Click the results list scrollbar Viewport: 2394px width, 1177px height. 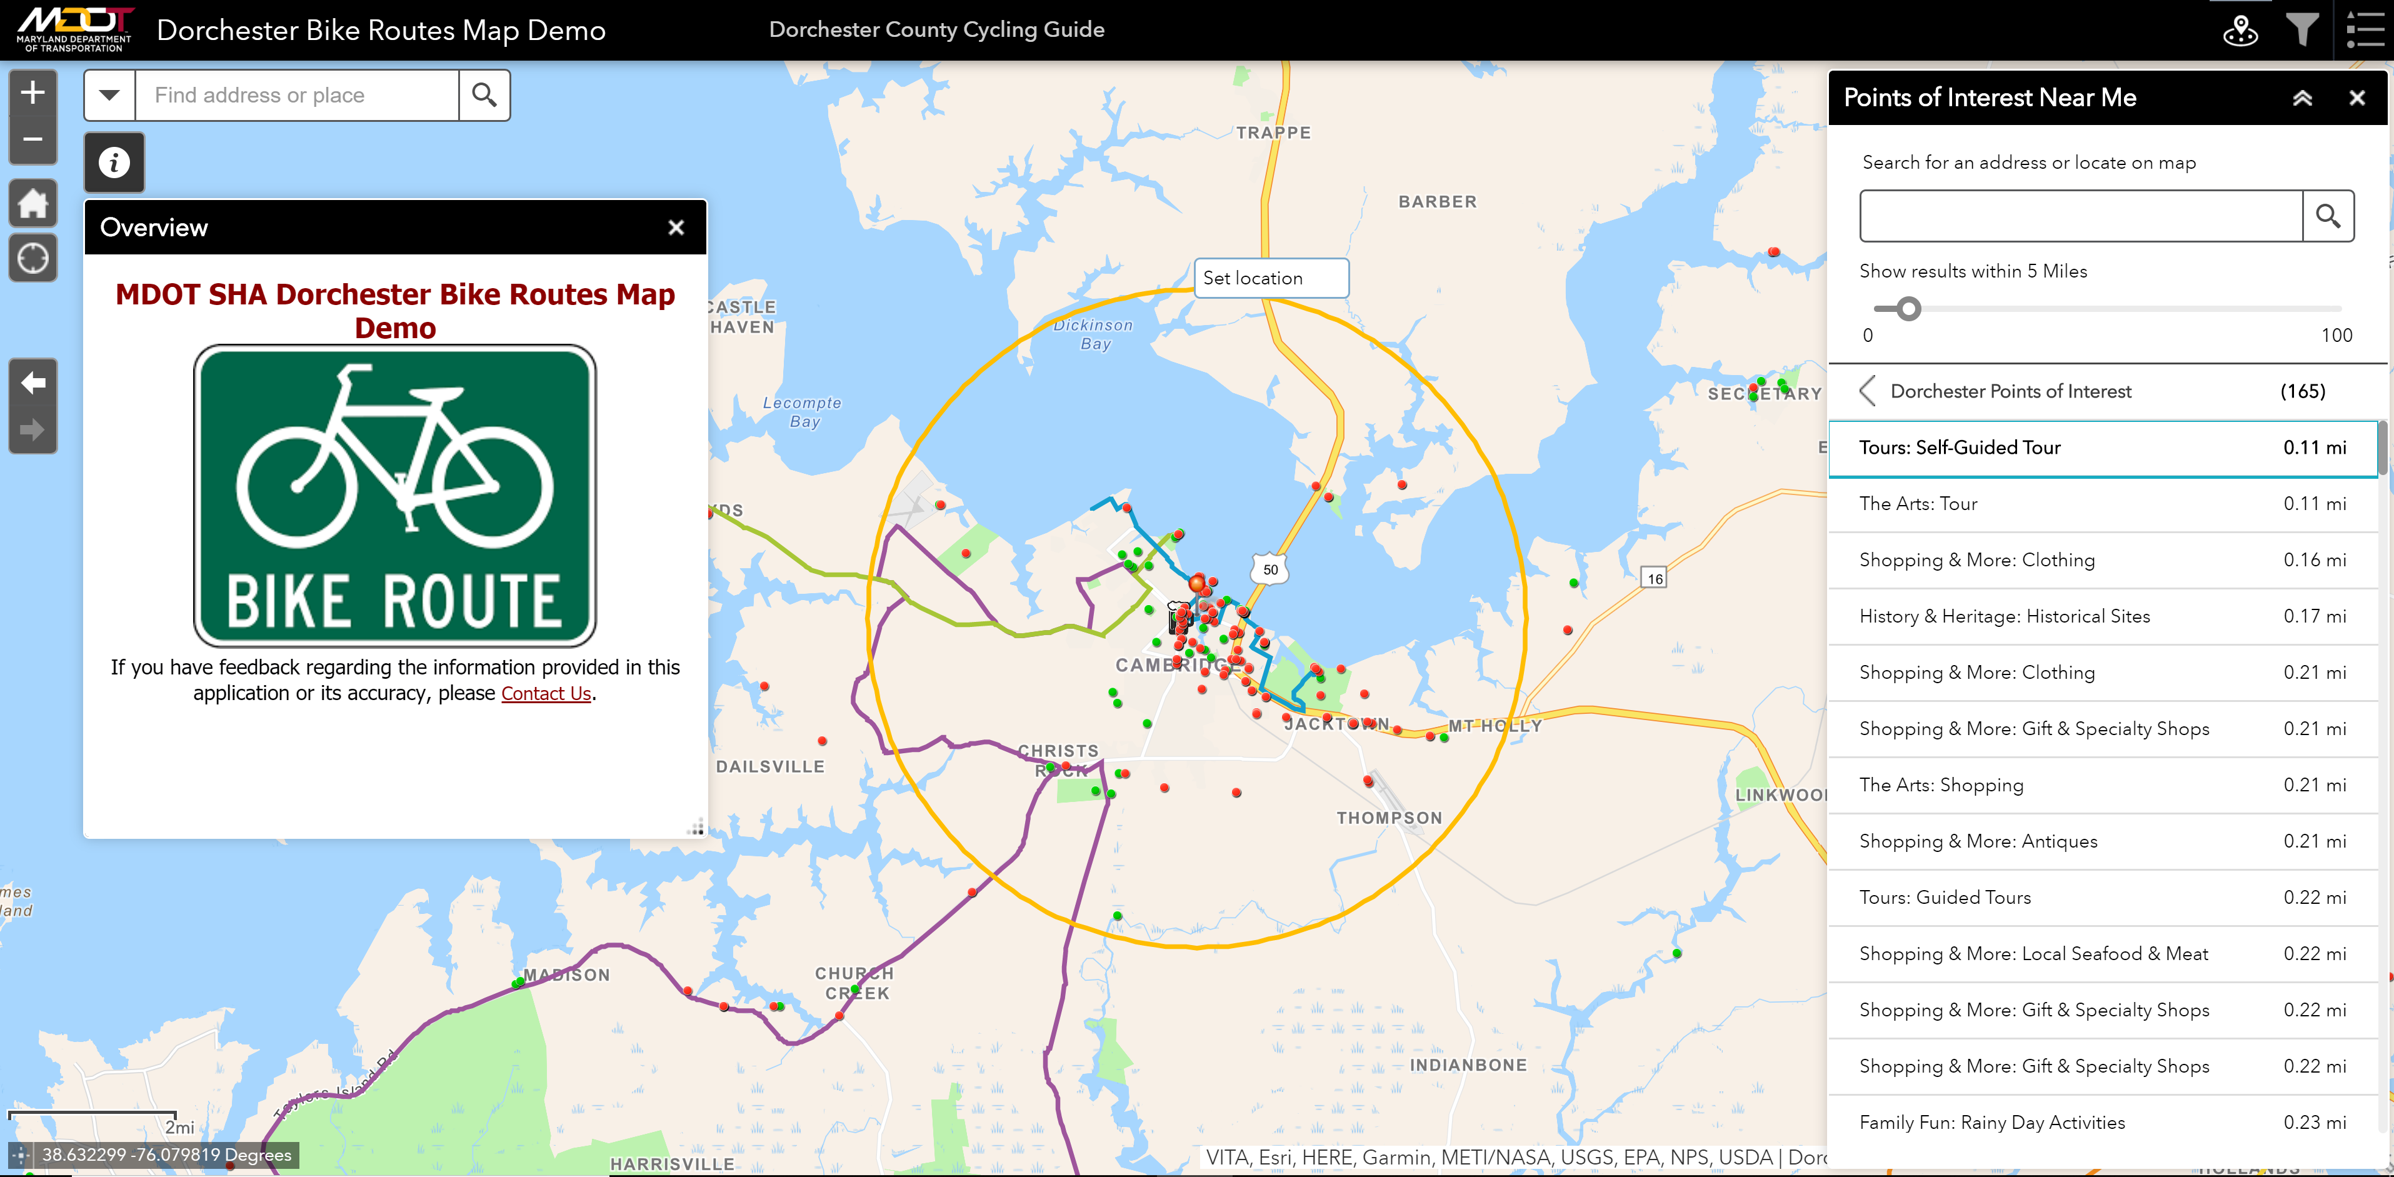pos(2383,450)
